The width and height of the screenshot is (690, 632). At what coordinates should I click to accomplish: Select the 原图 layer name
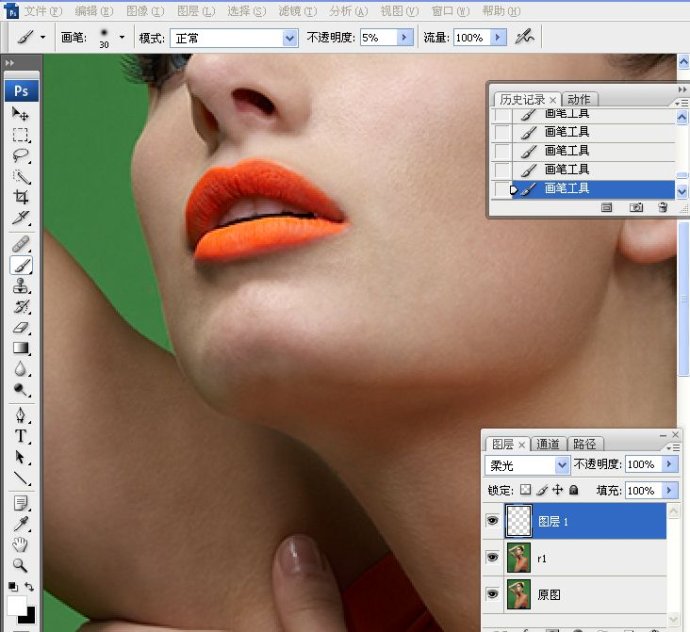(549, 595)
